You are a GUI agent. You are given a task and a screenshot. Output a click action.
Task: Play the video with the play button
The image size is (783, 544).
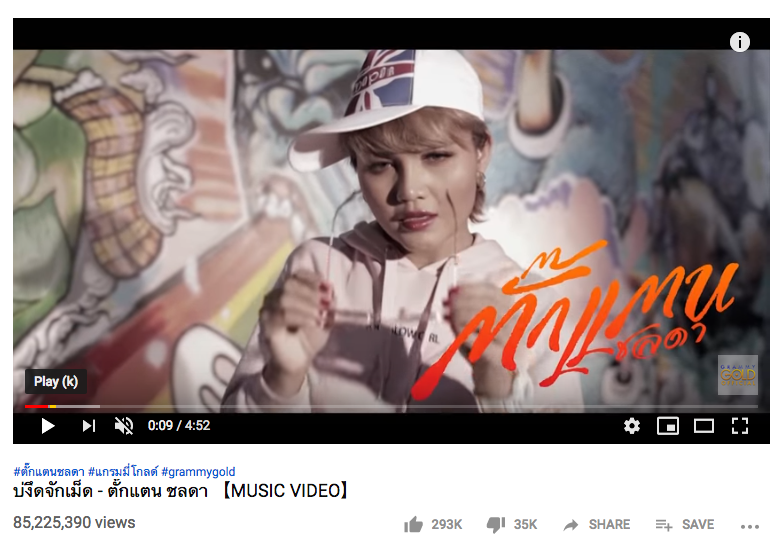[x=47, y=426]
